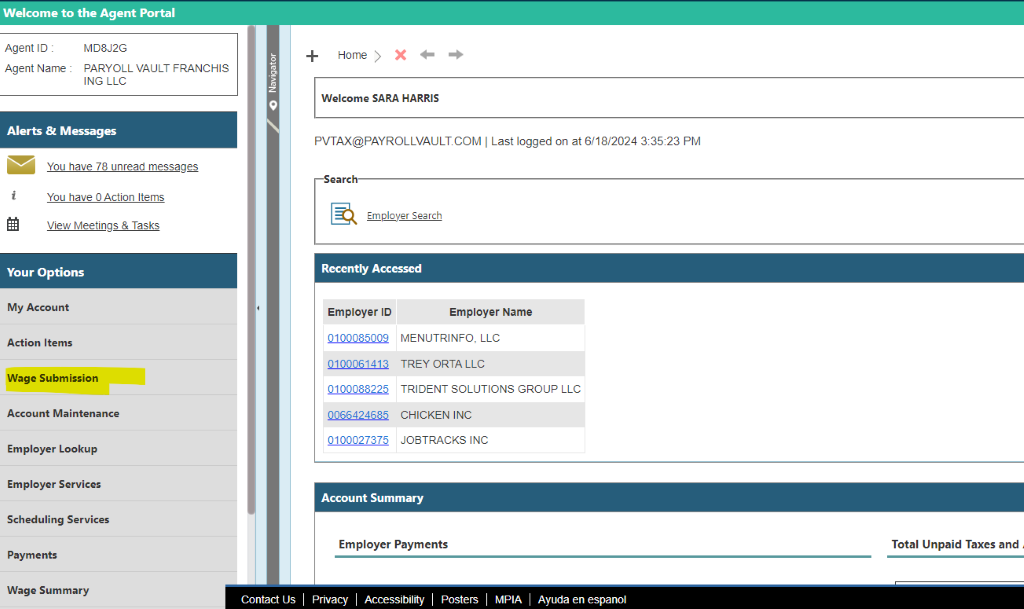The image size is (1024, 609).
Task: Open Employer Lookup option
Action: [118, 448]
